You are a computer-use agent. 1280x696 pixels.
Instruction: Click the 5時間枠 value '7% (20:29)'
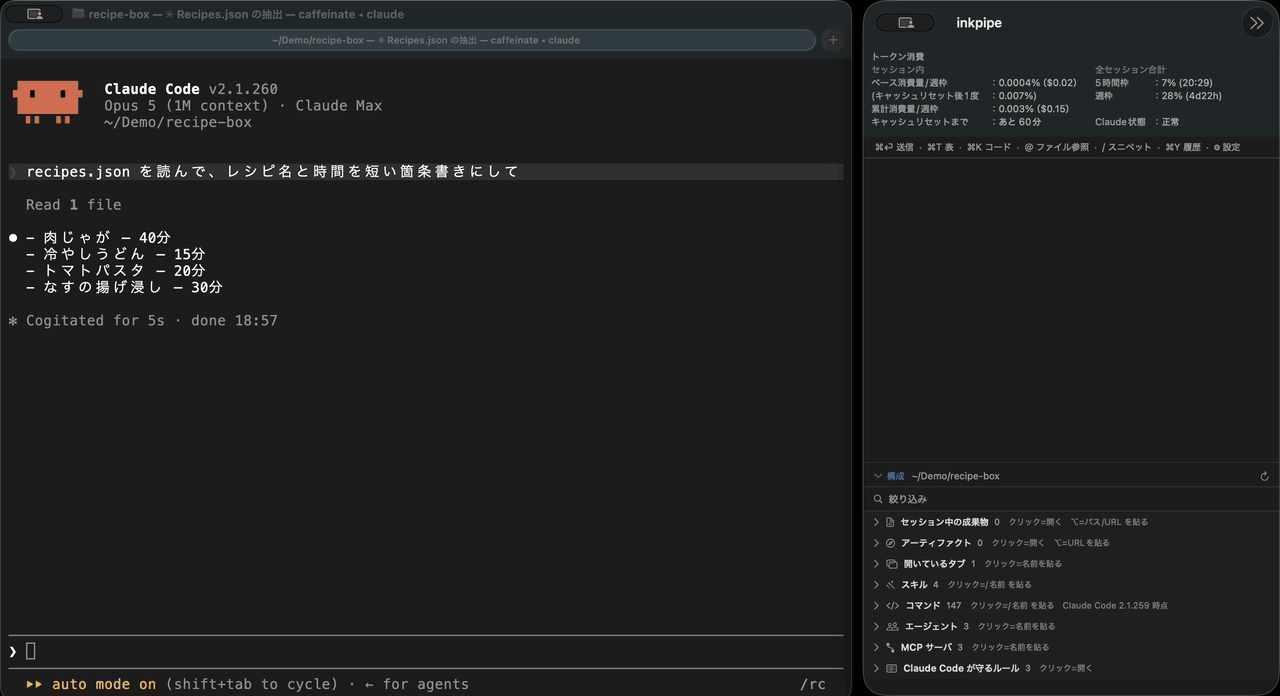tap(1189, 83)
